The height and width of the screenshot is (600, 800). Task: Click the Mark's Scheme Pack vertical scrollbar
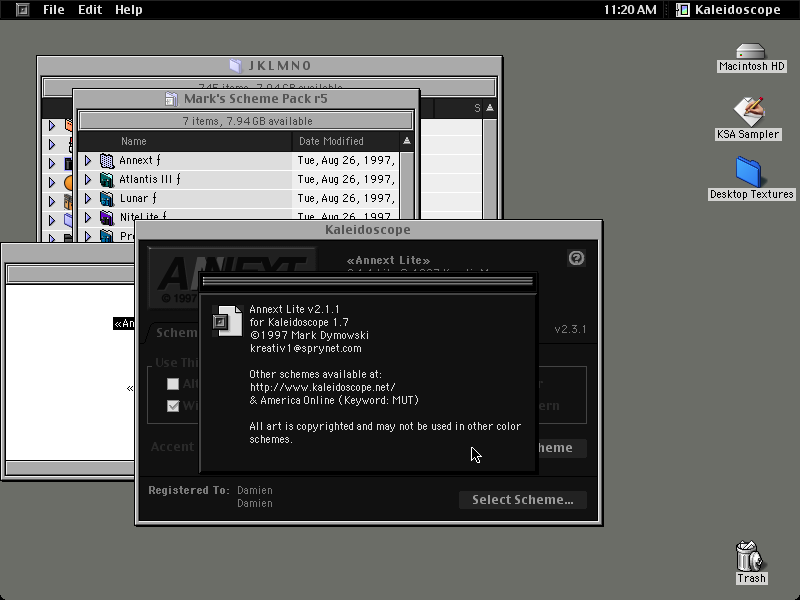tap(407, 186)
